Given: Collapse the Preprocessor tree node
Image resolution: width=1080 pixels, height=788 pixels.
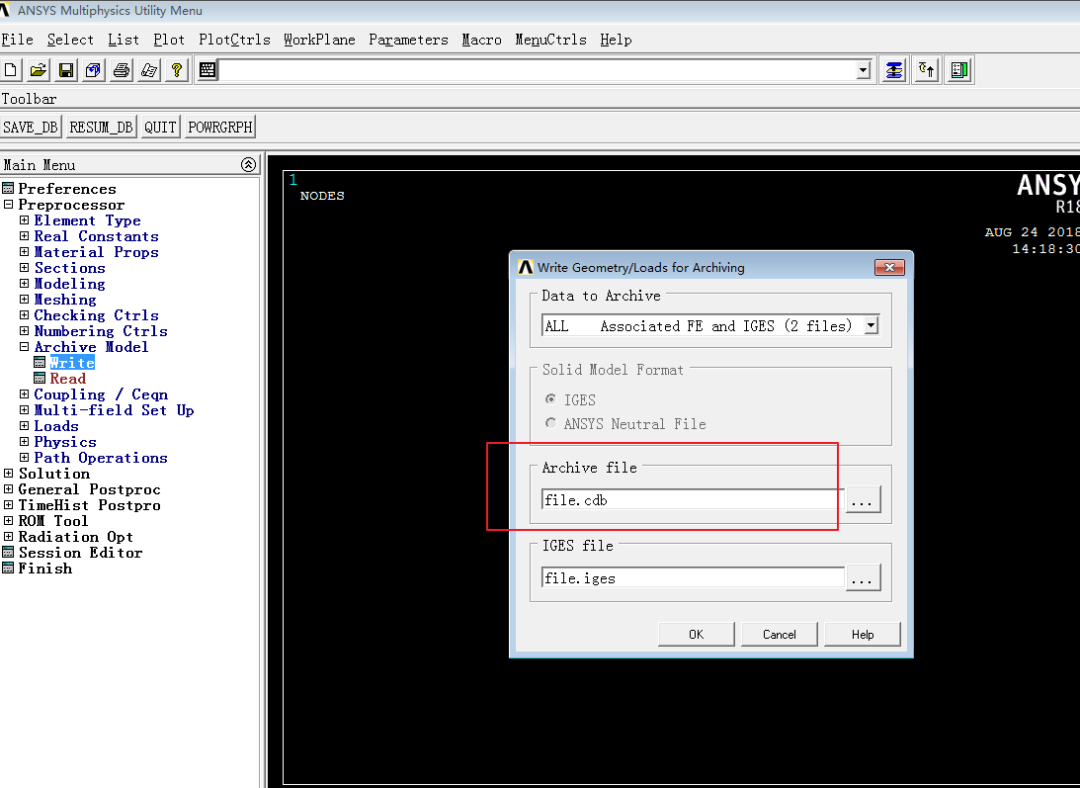Looking at the screenshot, I should pos(8,205).
